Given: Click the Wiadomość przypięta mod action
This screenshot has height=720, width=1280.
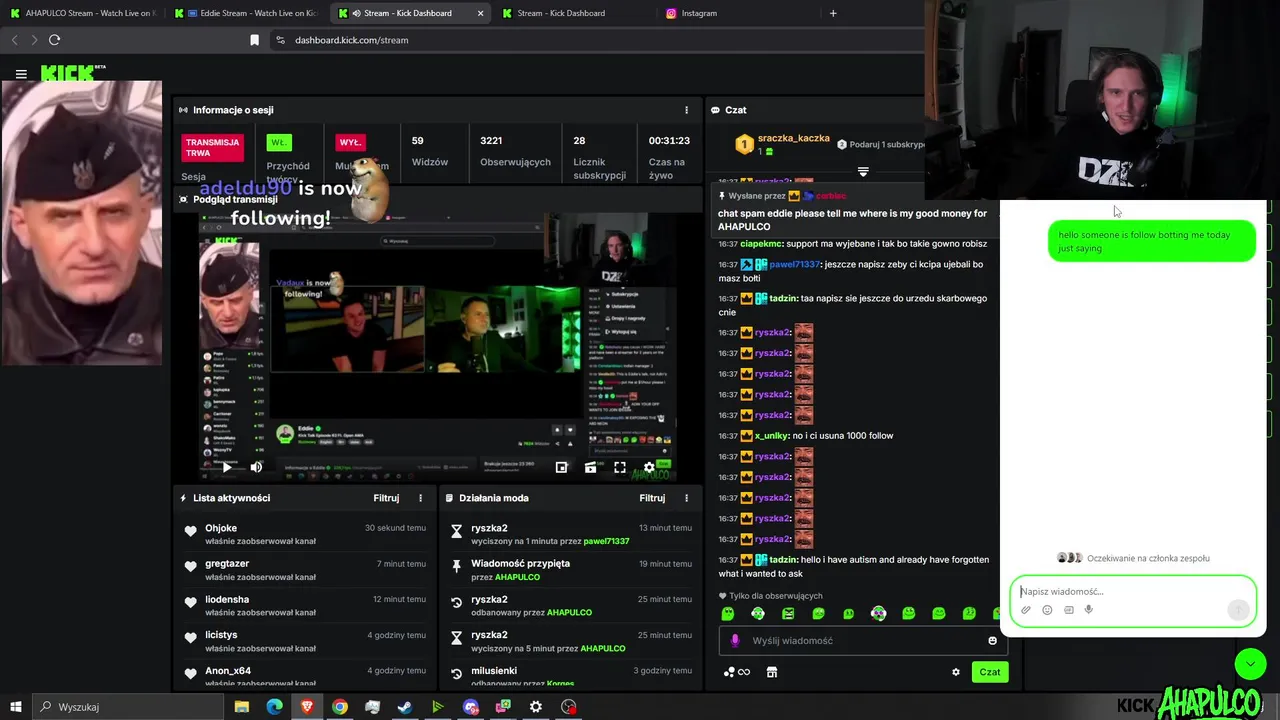Looking at the screenshot, I should point(521,564).
